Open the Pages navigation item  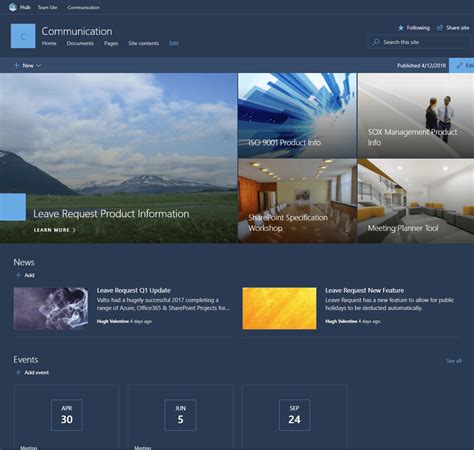click(111, 43)
